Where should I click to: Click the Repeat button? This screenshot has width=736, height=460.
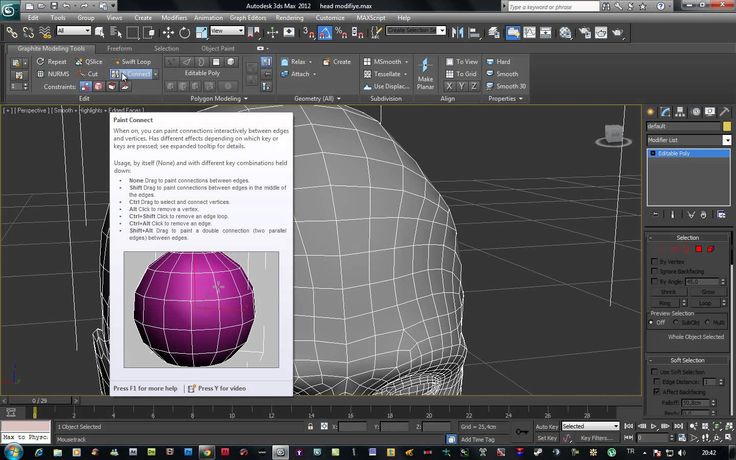[52, 61]
